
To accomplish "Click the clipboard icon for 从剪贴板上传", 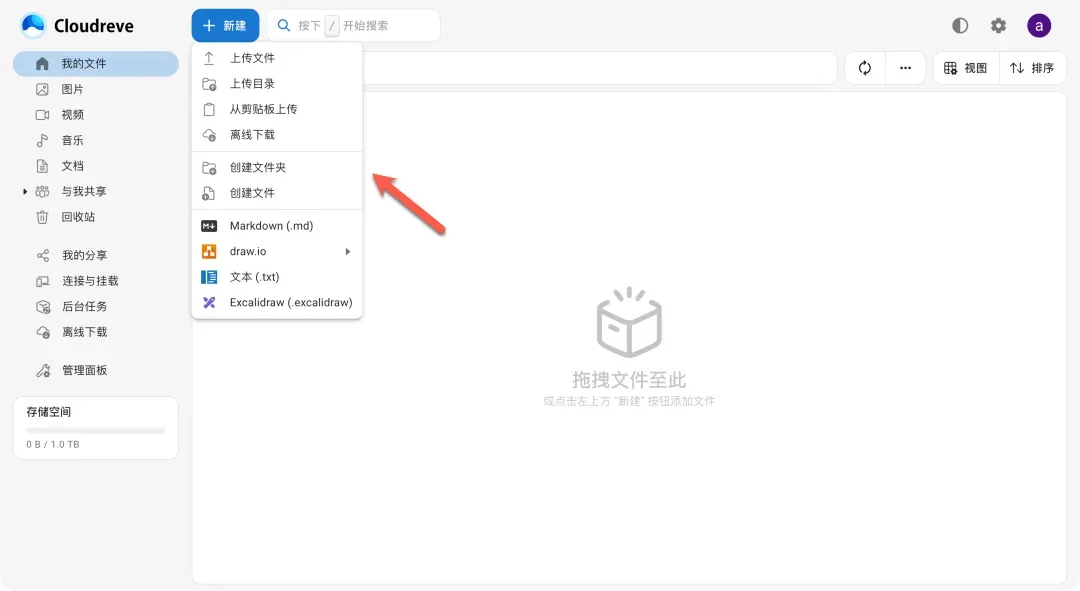I will click(x=209, y=110).
